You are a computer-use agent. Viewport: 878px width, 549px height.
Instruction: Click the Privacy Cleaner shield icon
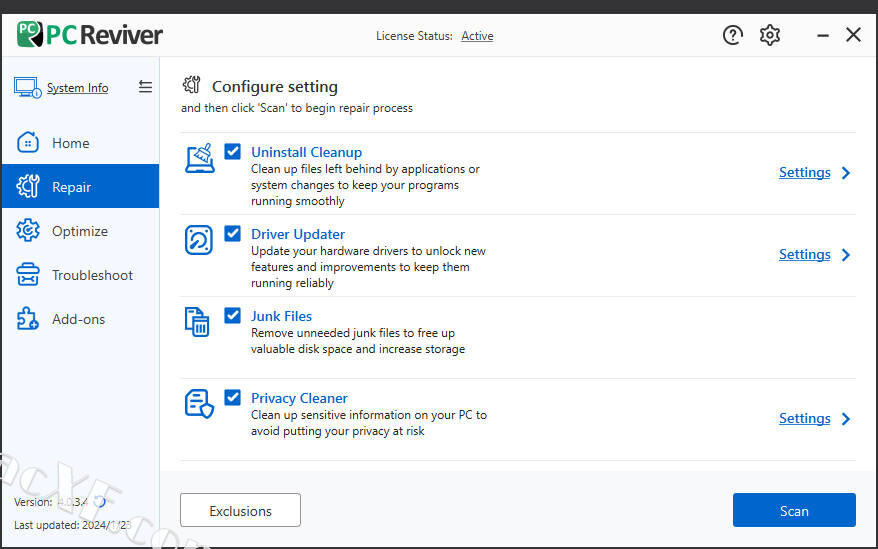[199, 403]
